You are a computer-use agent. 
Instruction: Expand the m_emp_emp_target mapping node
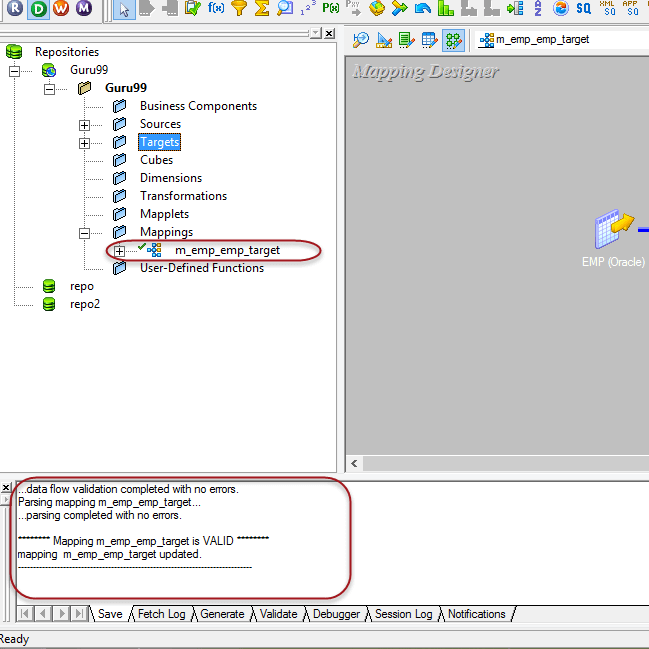pos(120,251)
